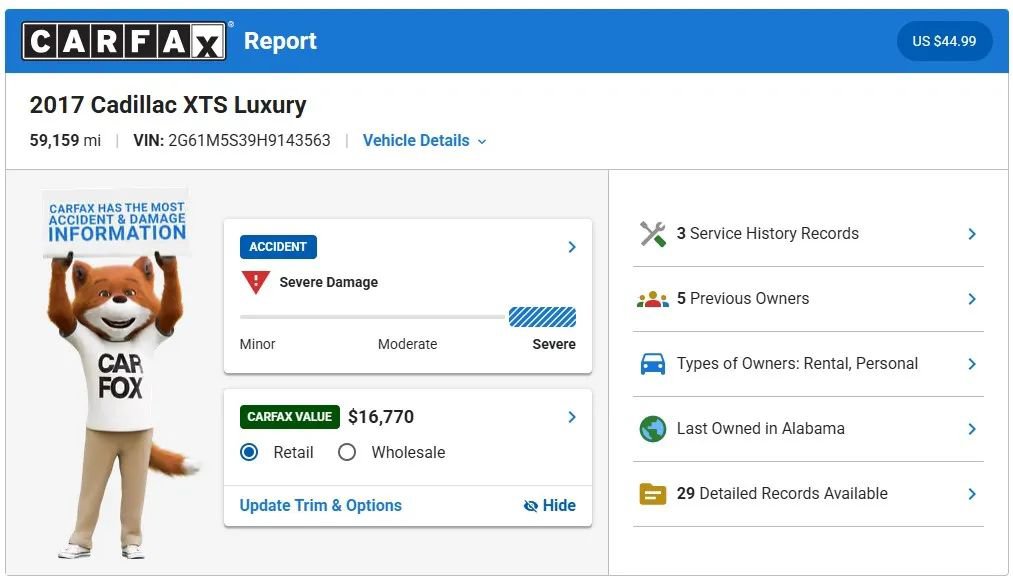The width and height of the screenshot is (1013, 582).
Task: Click the striped severe damage severity bar
Action: [542, 317]
